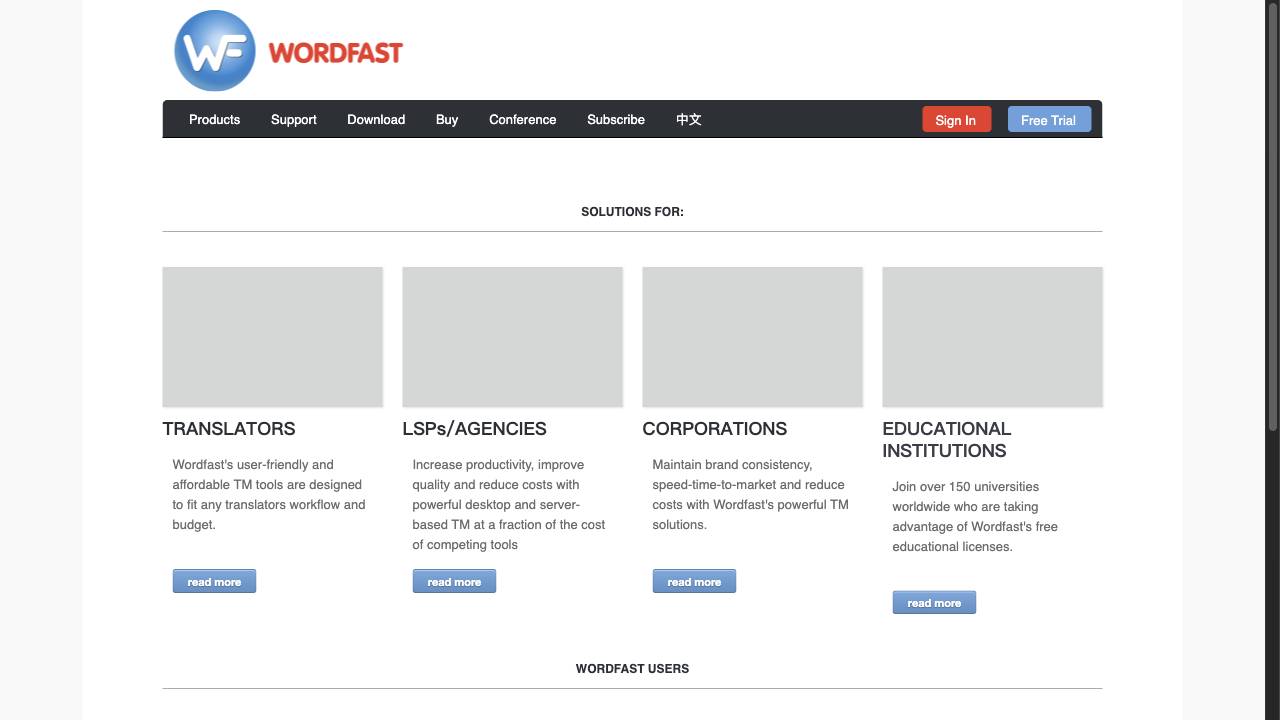Open the Educational Institutions image placeholder
This screenshot has height=720, width=1280.
[x=993, y=337]
